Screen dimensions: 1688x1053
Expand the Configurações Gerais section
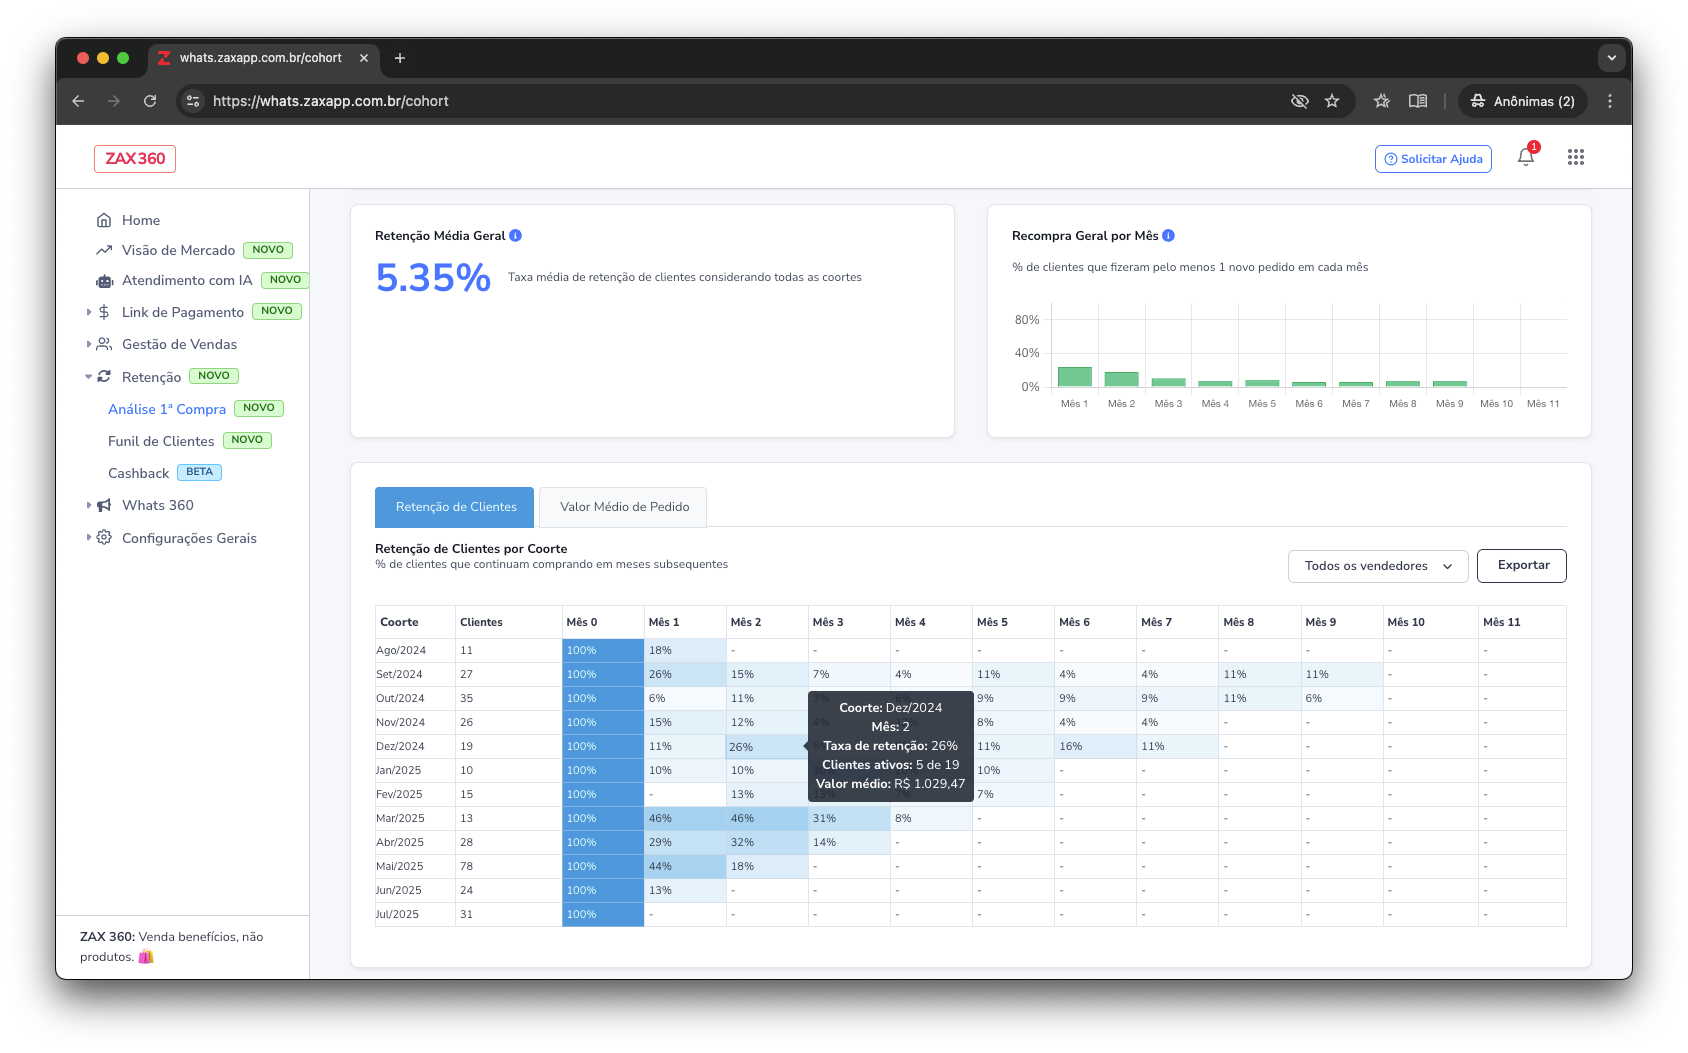tap(189, 538)
